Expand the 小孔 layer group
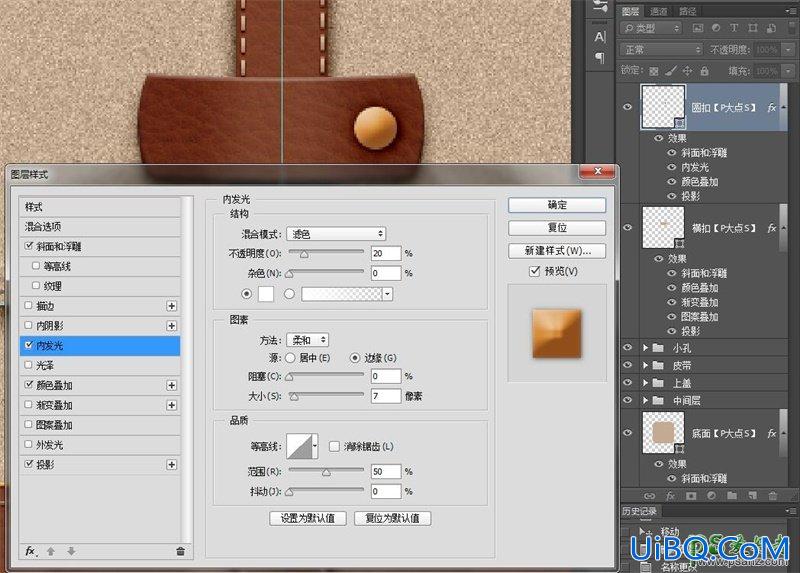Screen dimensions: 800x573 pyautogui.click(x=645, y=348)
